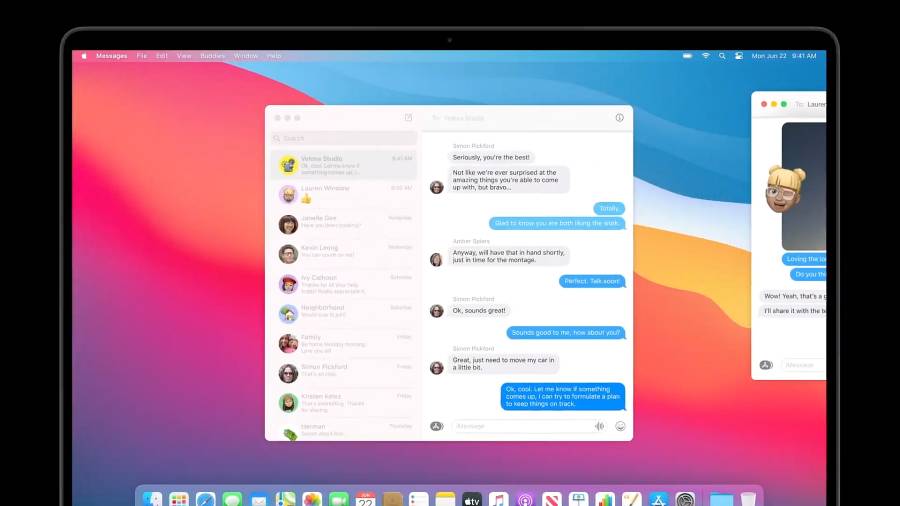This screenshot has width=900, height=506.
Task: Select the Lauren Winslow conversation
Action: [x=344, y=194]
